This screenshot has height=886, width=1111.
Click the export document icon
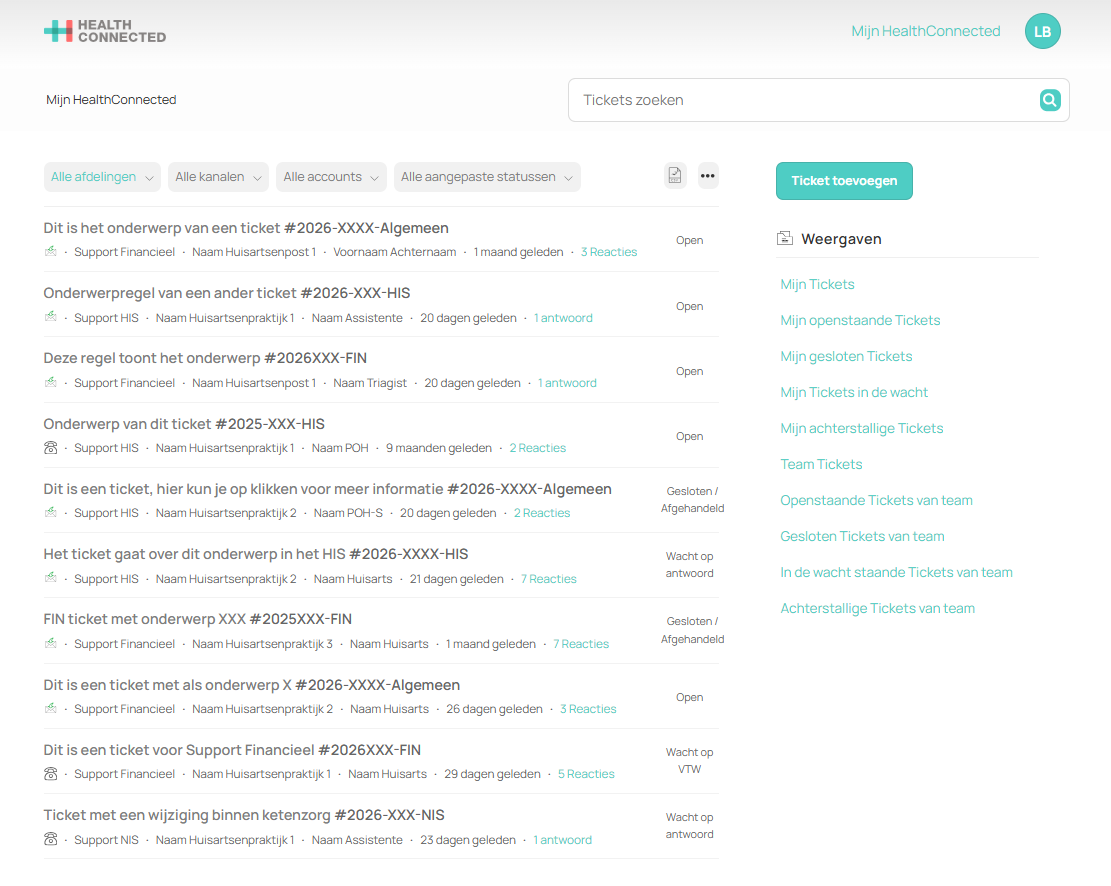pyautogui.click(x=675, y=176)
